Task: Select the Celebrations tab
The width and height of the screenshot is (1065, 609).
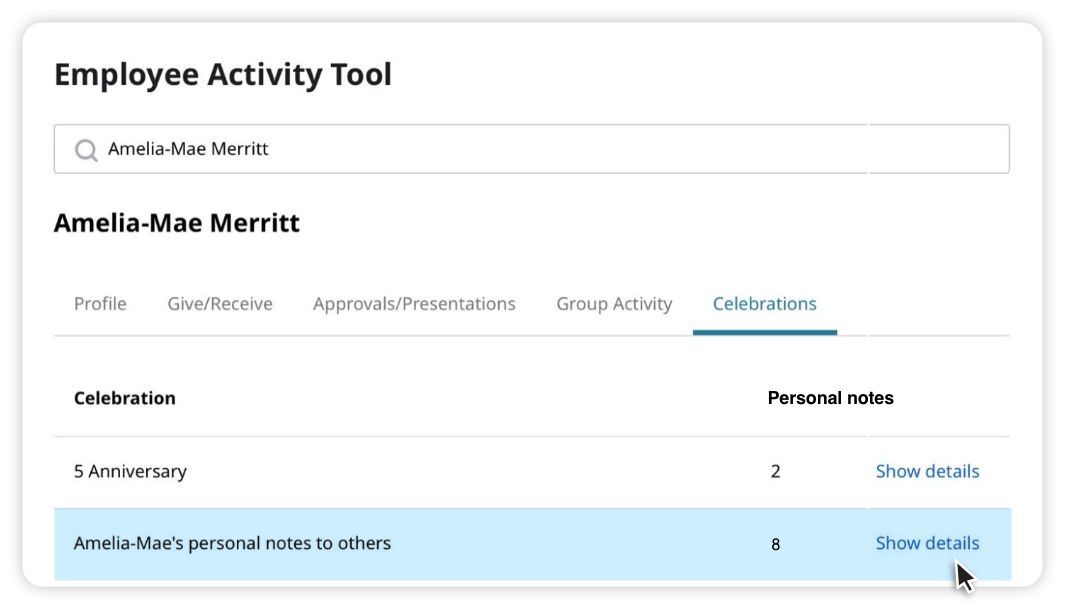Action: (x=764, y=304)
